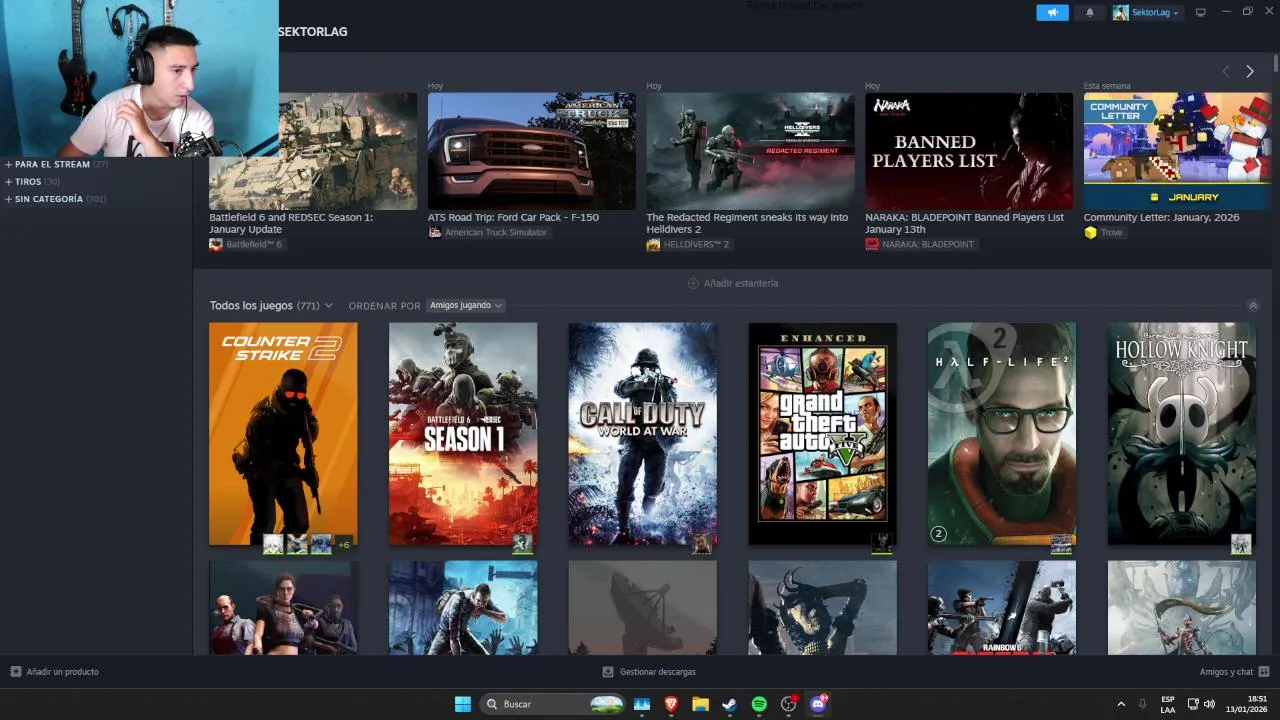The width and height of the screenshot is (1280, 720).
Task: Select the Battlefield 6 Season 1 cover
Action: coord(463,434)
